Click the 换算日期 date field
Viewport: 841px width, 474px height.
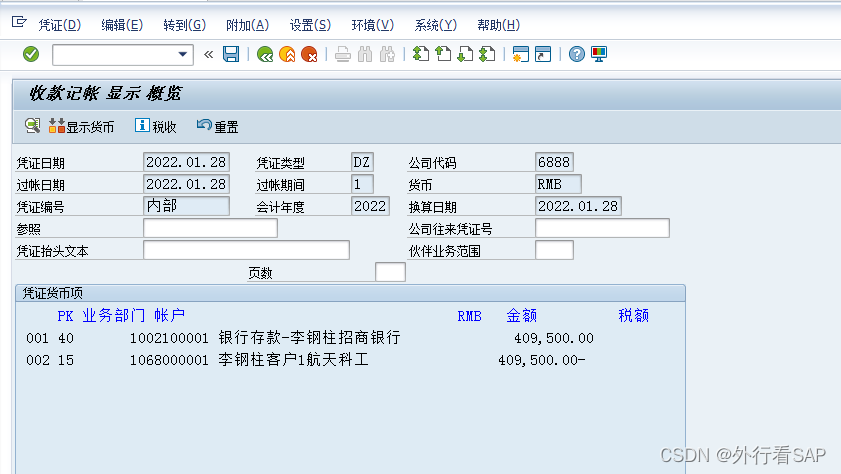click(x=578, y=206)
